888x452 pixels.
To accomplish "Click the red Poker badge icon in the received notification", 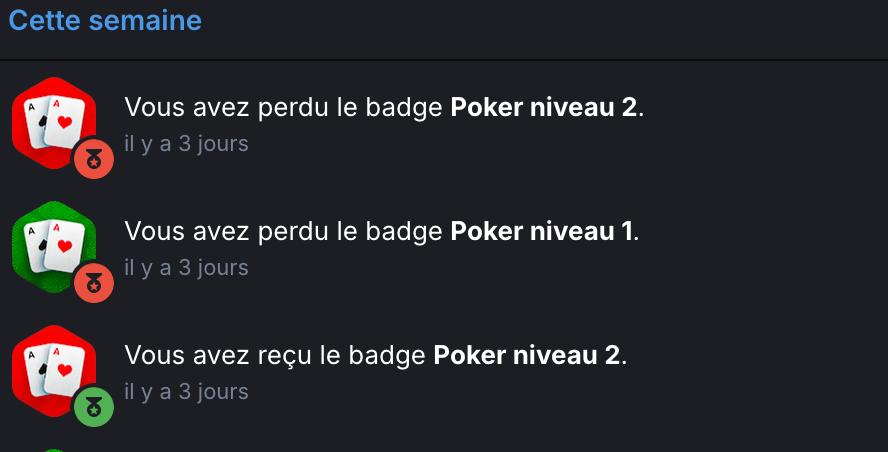I will click(x=50, y=367).
